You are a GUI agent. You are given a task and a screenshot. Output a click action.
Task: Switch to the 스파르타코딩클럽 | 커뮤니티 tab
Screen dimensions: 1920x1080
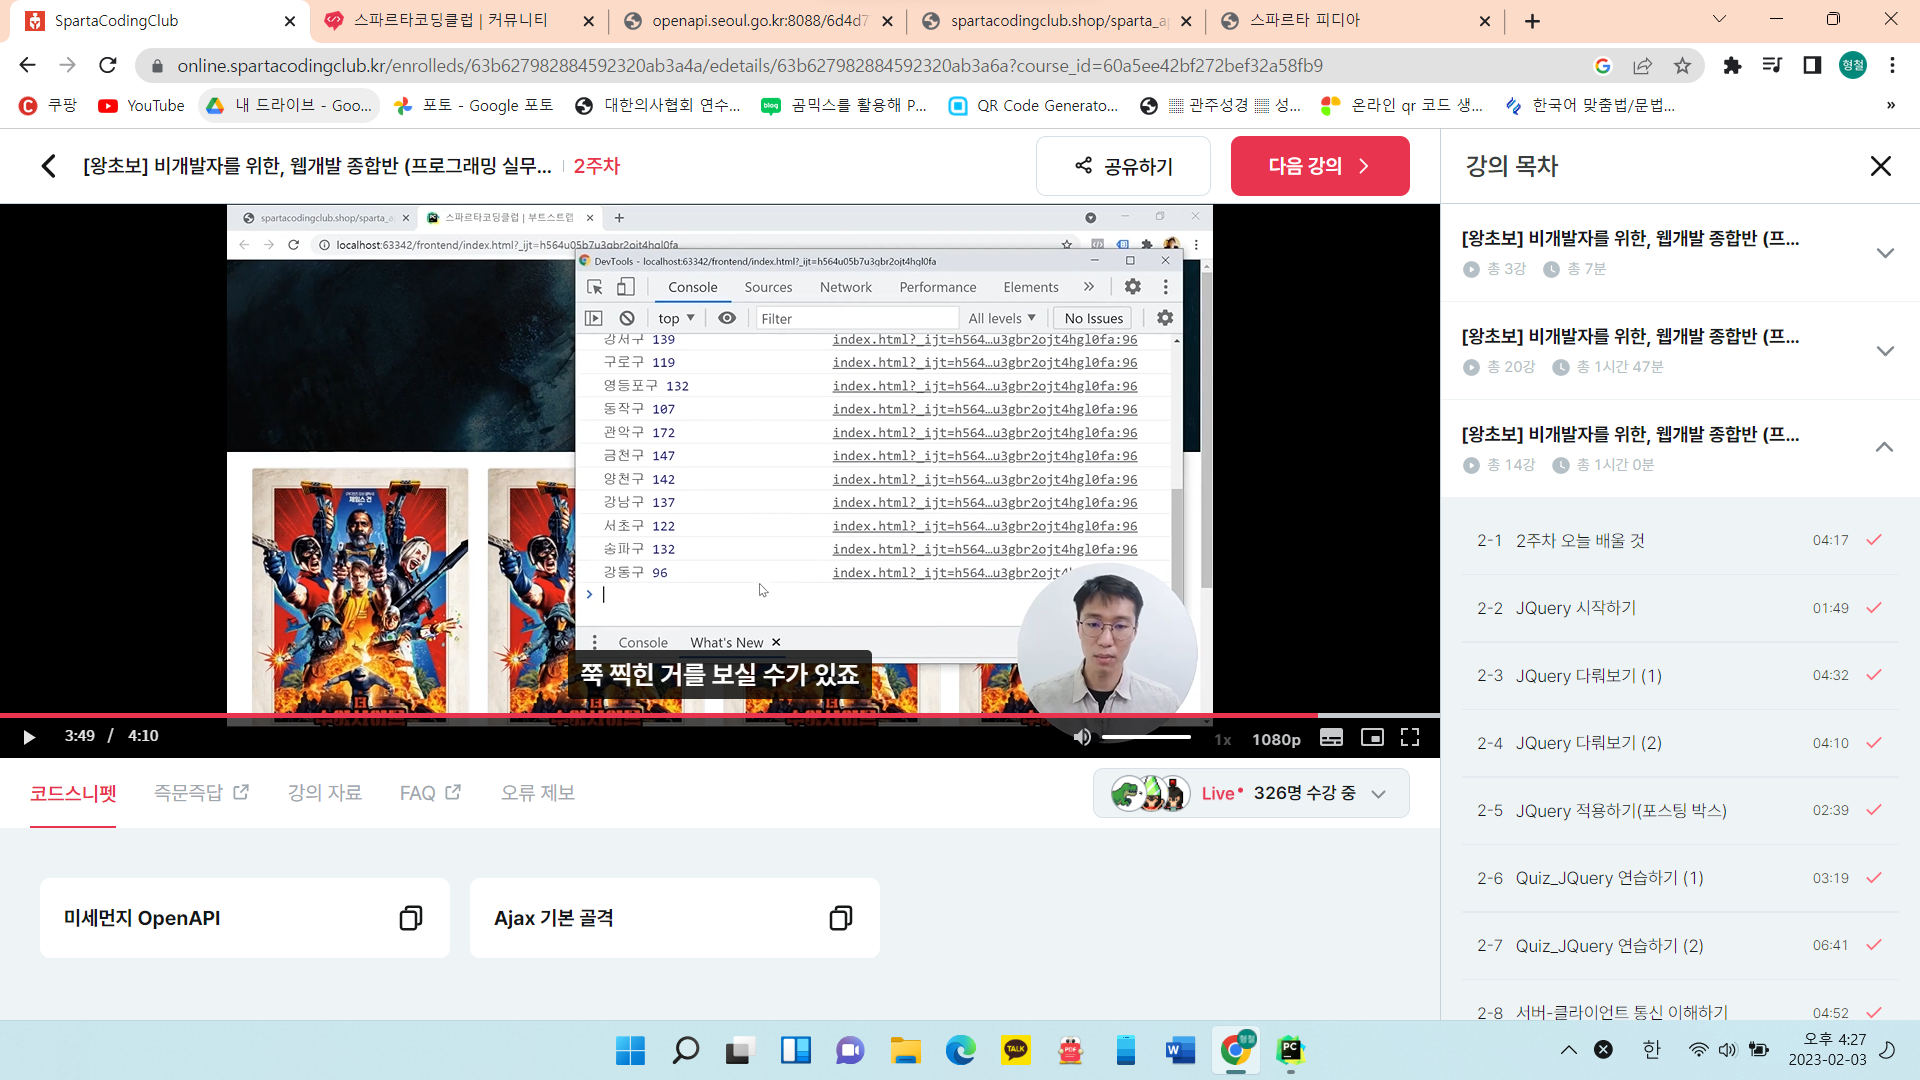coord(450,21)
